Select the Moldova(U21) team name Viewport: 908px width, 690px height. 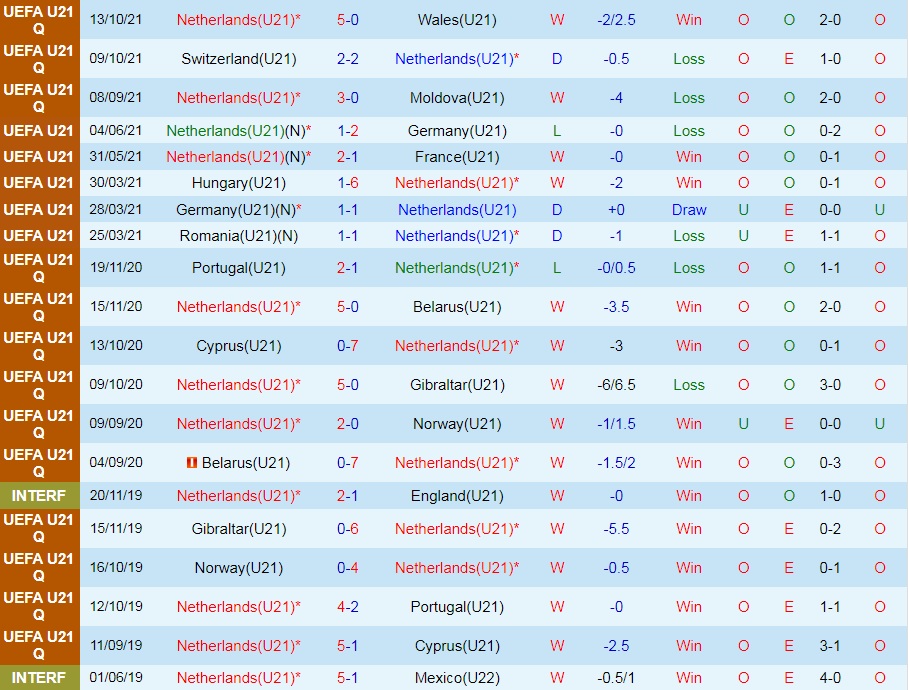coord(457,98)
